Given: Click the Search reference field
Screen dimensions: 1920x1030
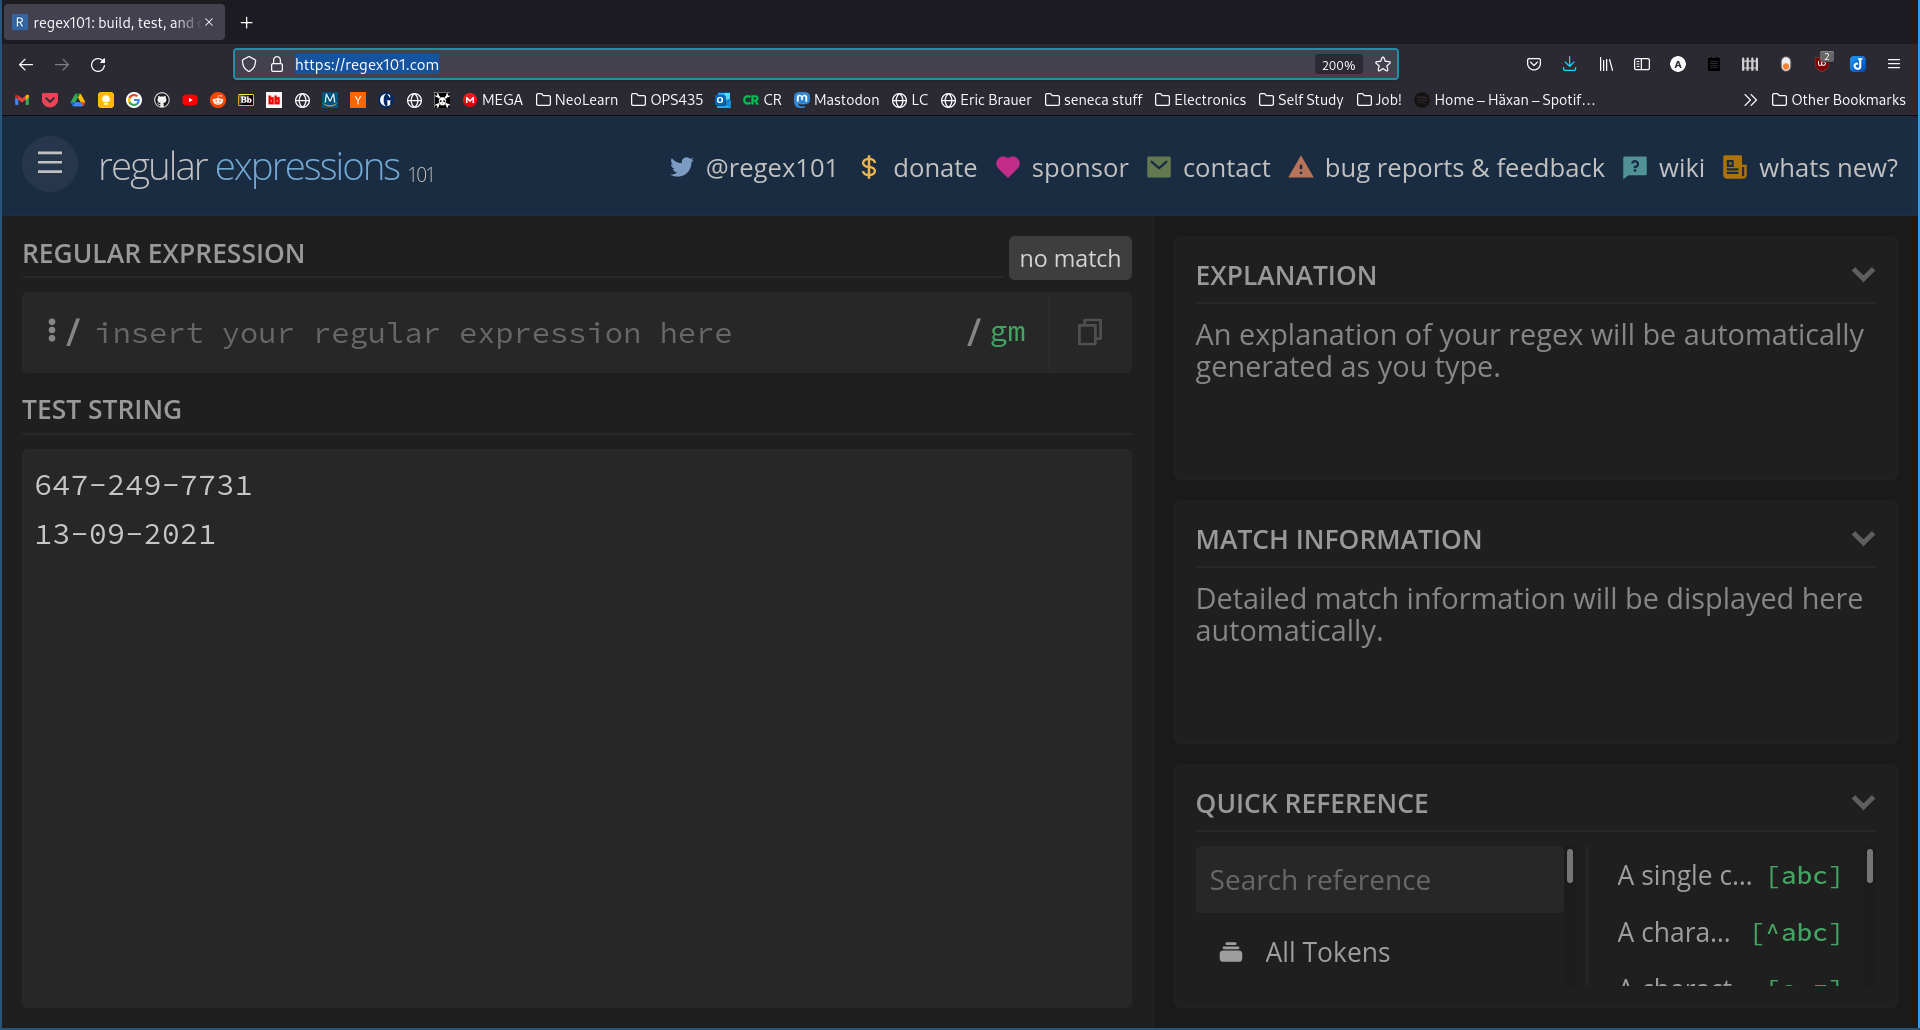Looking at the screenshot, I should 1378,880.
